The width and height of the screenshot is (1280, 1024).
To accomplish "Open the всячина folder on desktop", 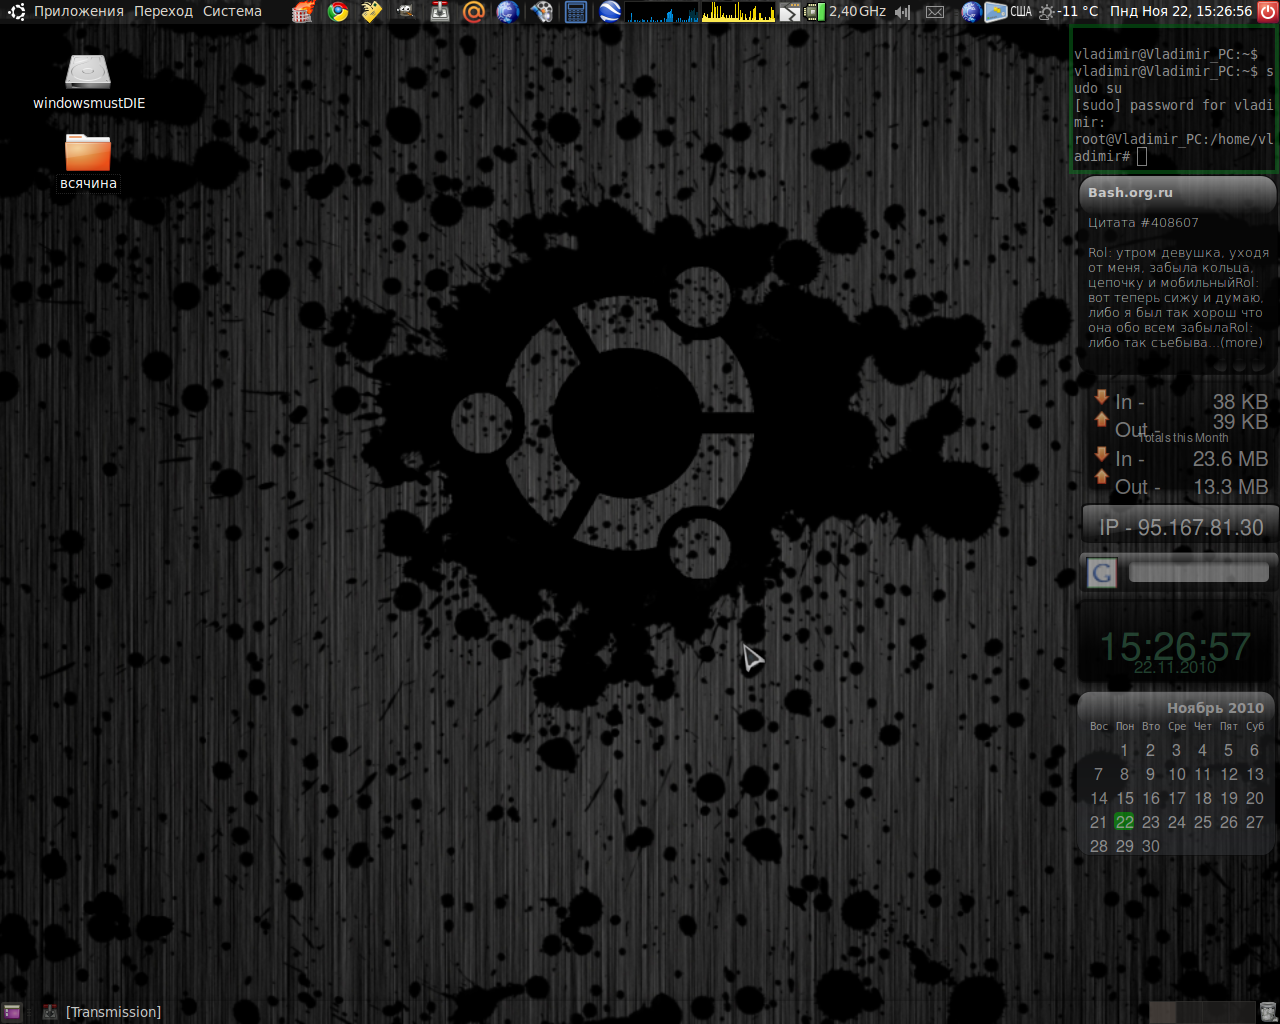I will coord(88,153).
